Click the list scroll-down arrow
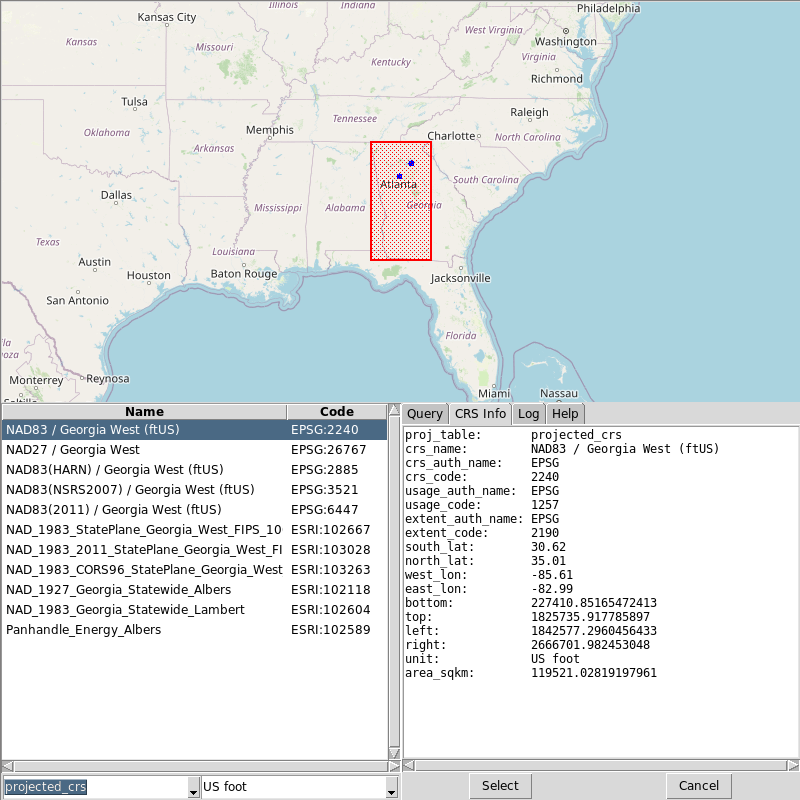The width and height of the screenshot is (800, 800). [394, 754]
